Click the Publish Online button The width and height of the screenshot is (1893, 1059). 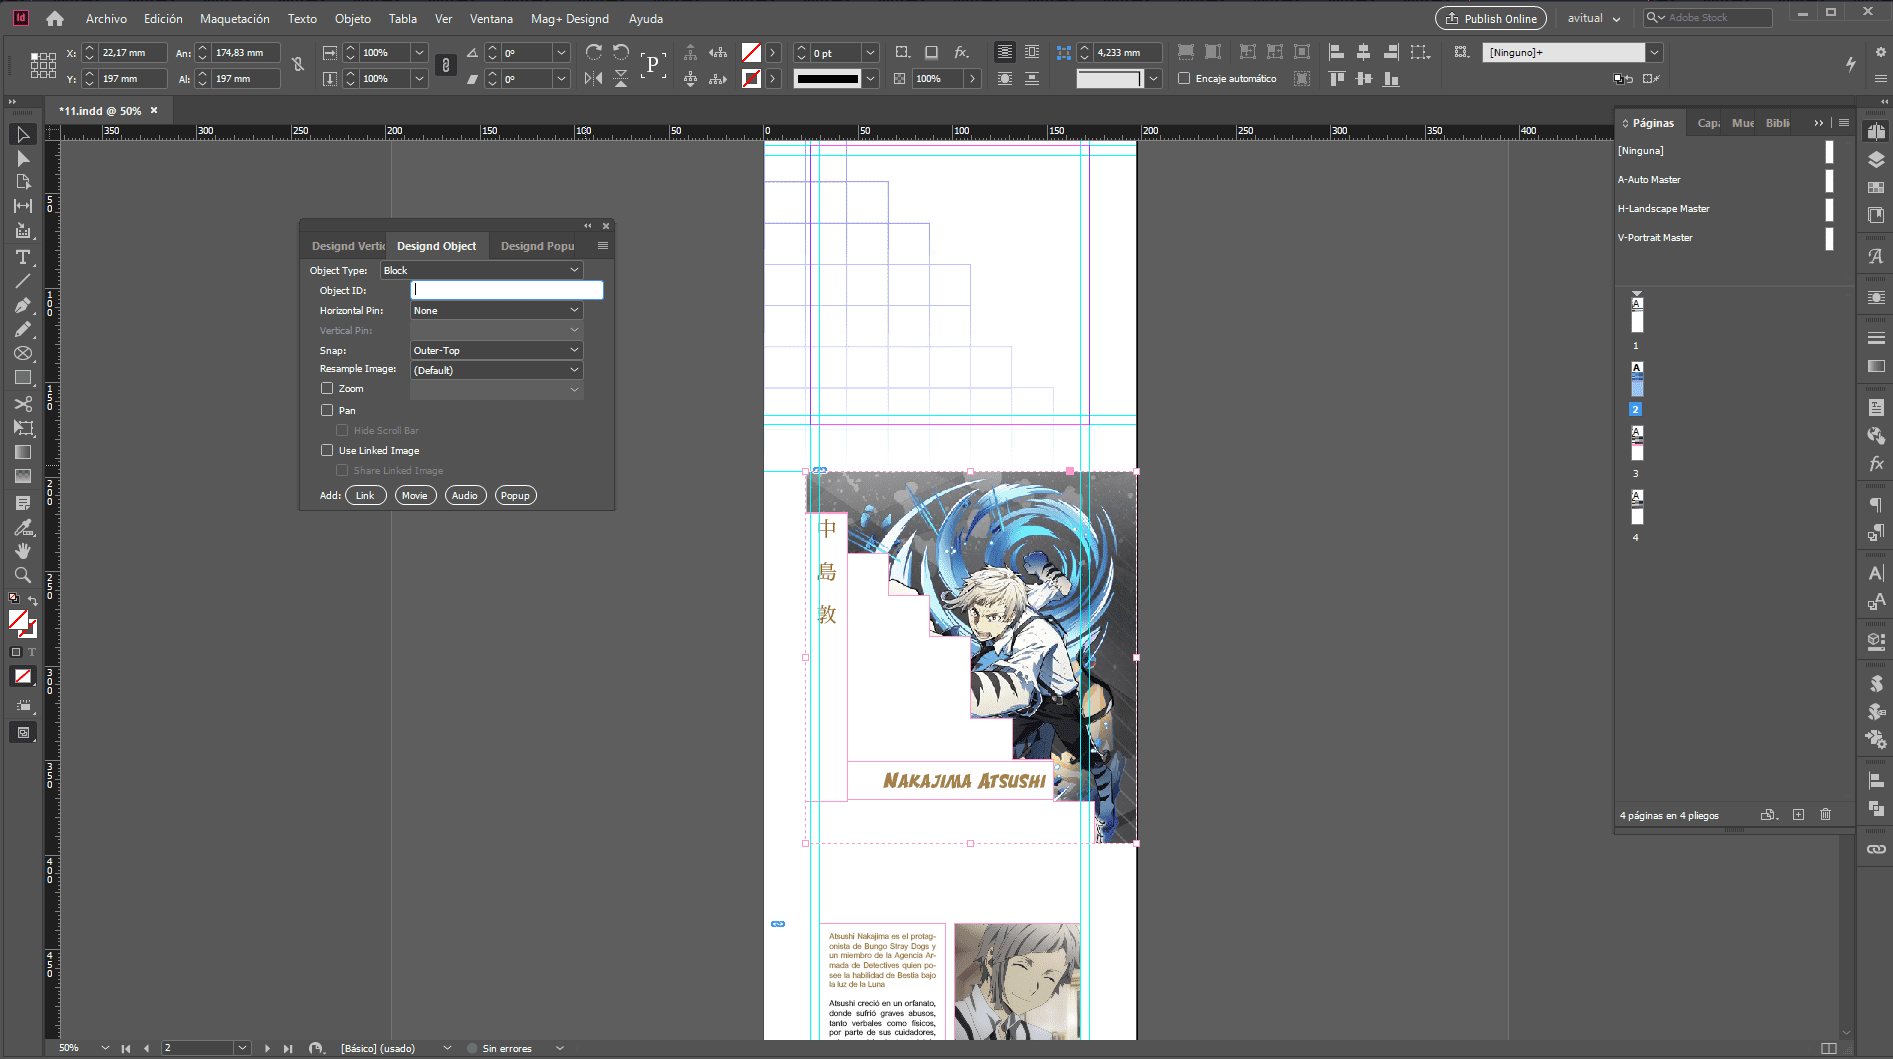[x=1490, y=18]
